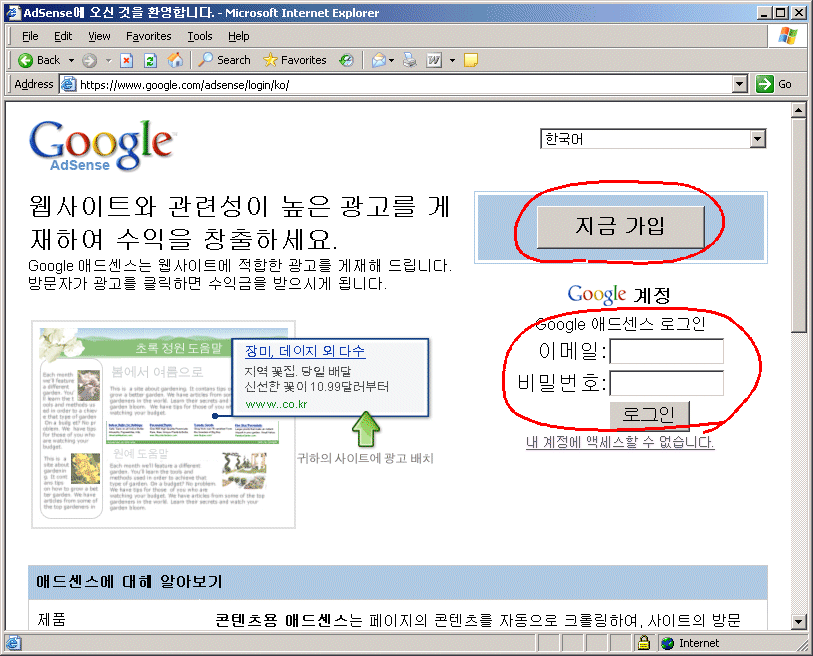The height and width of the screenshot is (656, 813).
Task: Maximize the Internet Explorer window
Action: 779,12
